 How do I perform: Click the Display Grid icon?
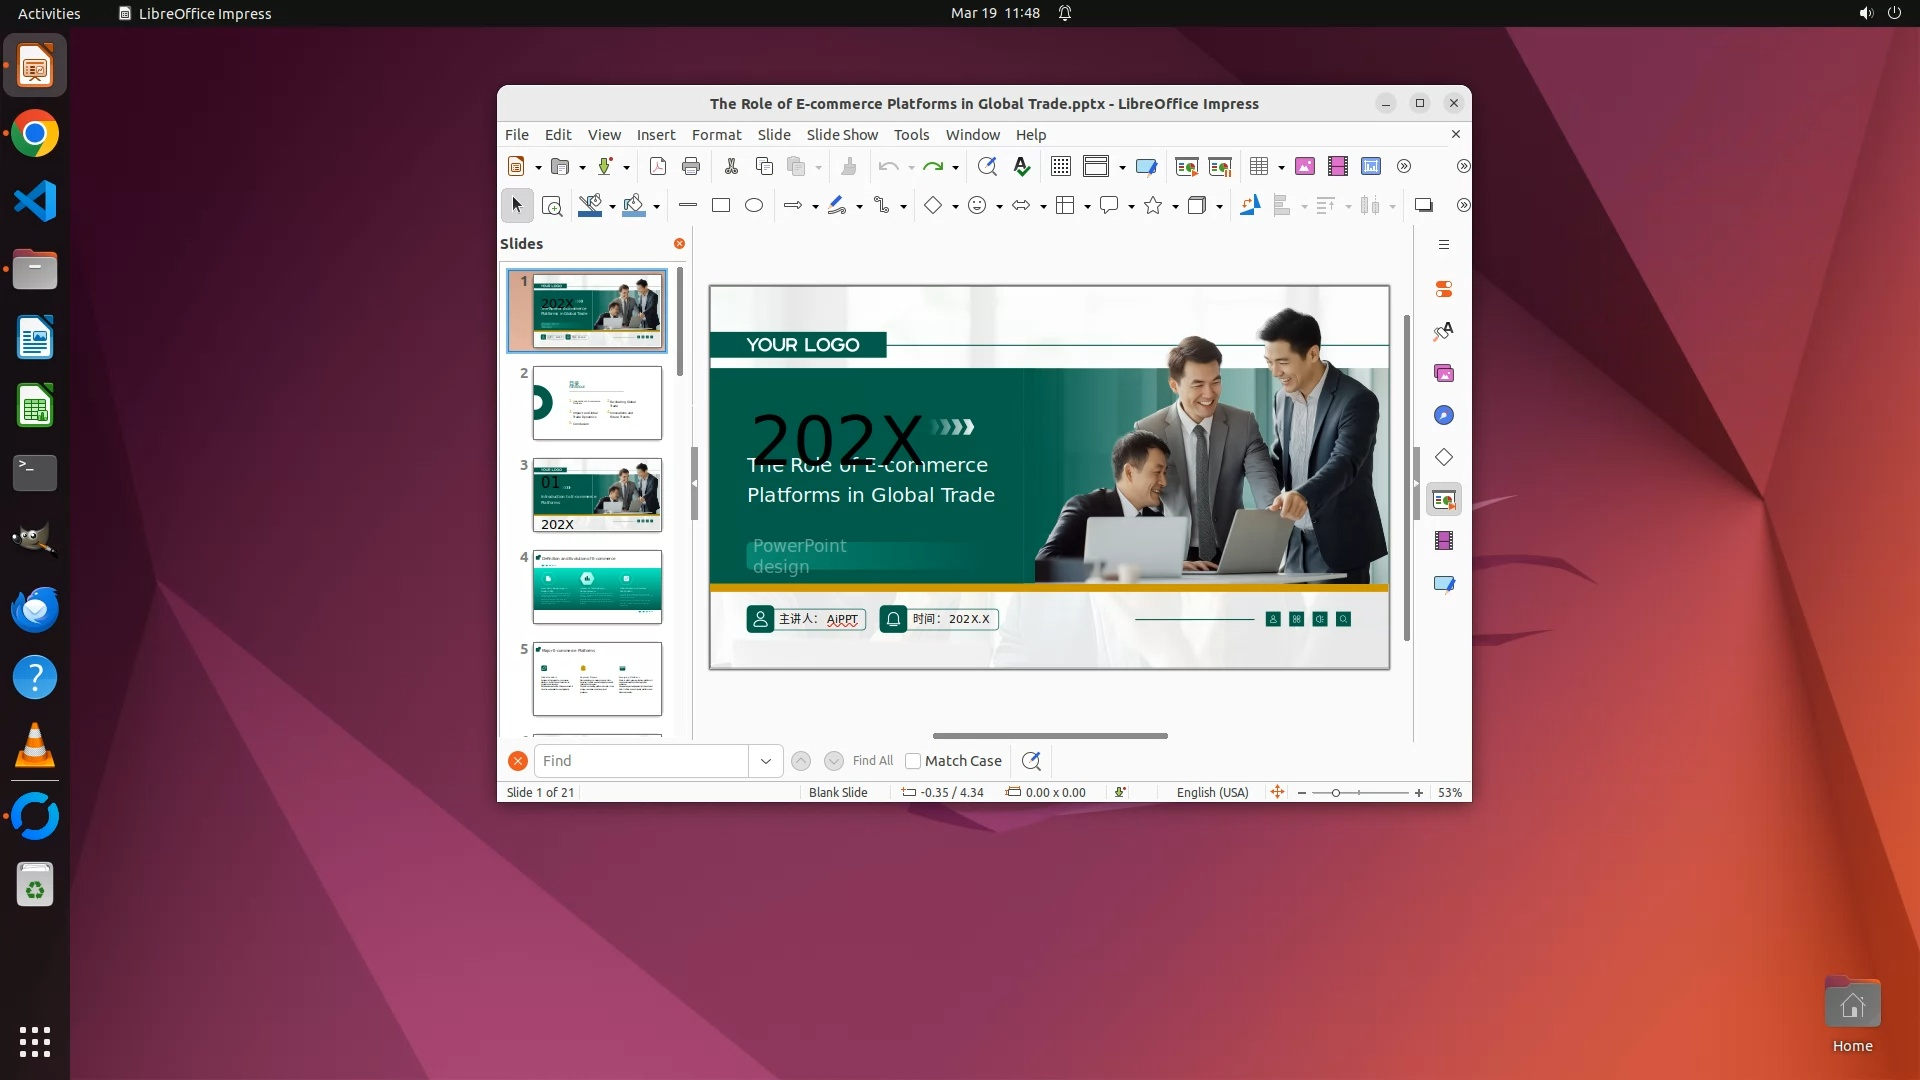coord(1061,166)
